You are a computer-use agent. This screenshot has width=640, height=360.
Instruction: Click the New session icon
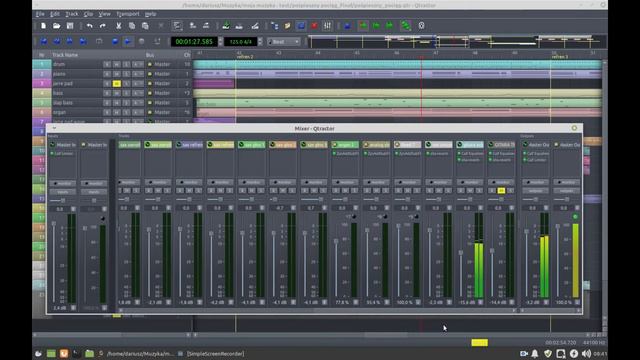pyautogui.click(x=43, y=26)
